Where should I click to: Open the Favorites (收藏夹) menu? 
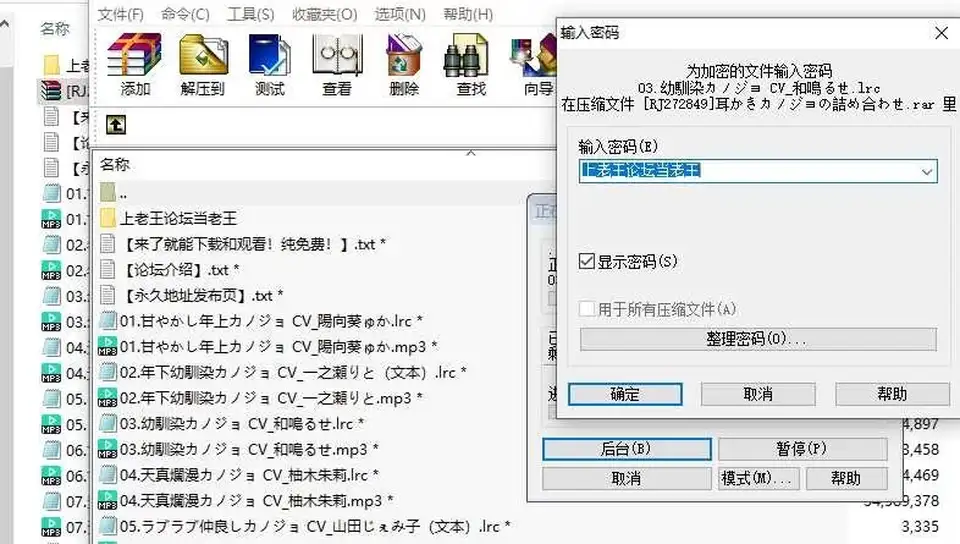click(x=324, y=14)
